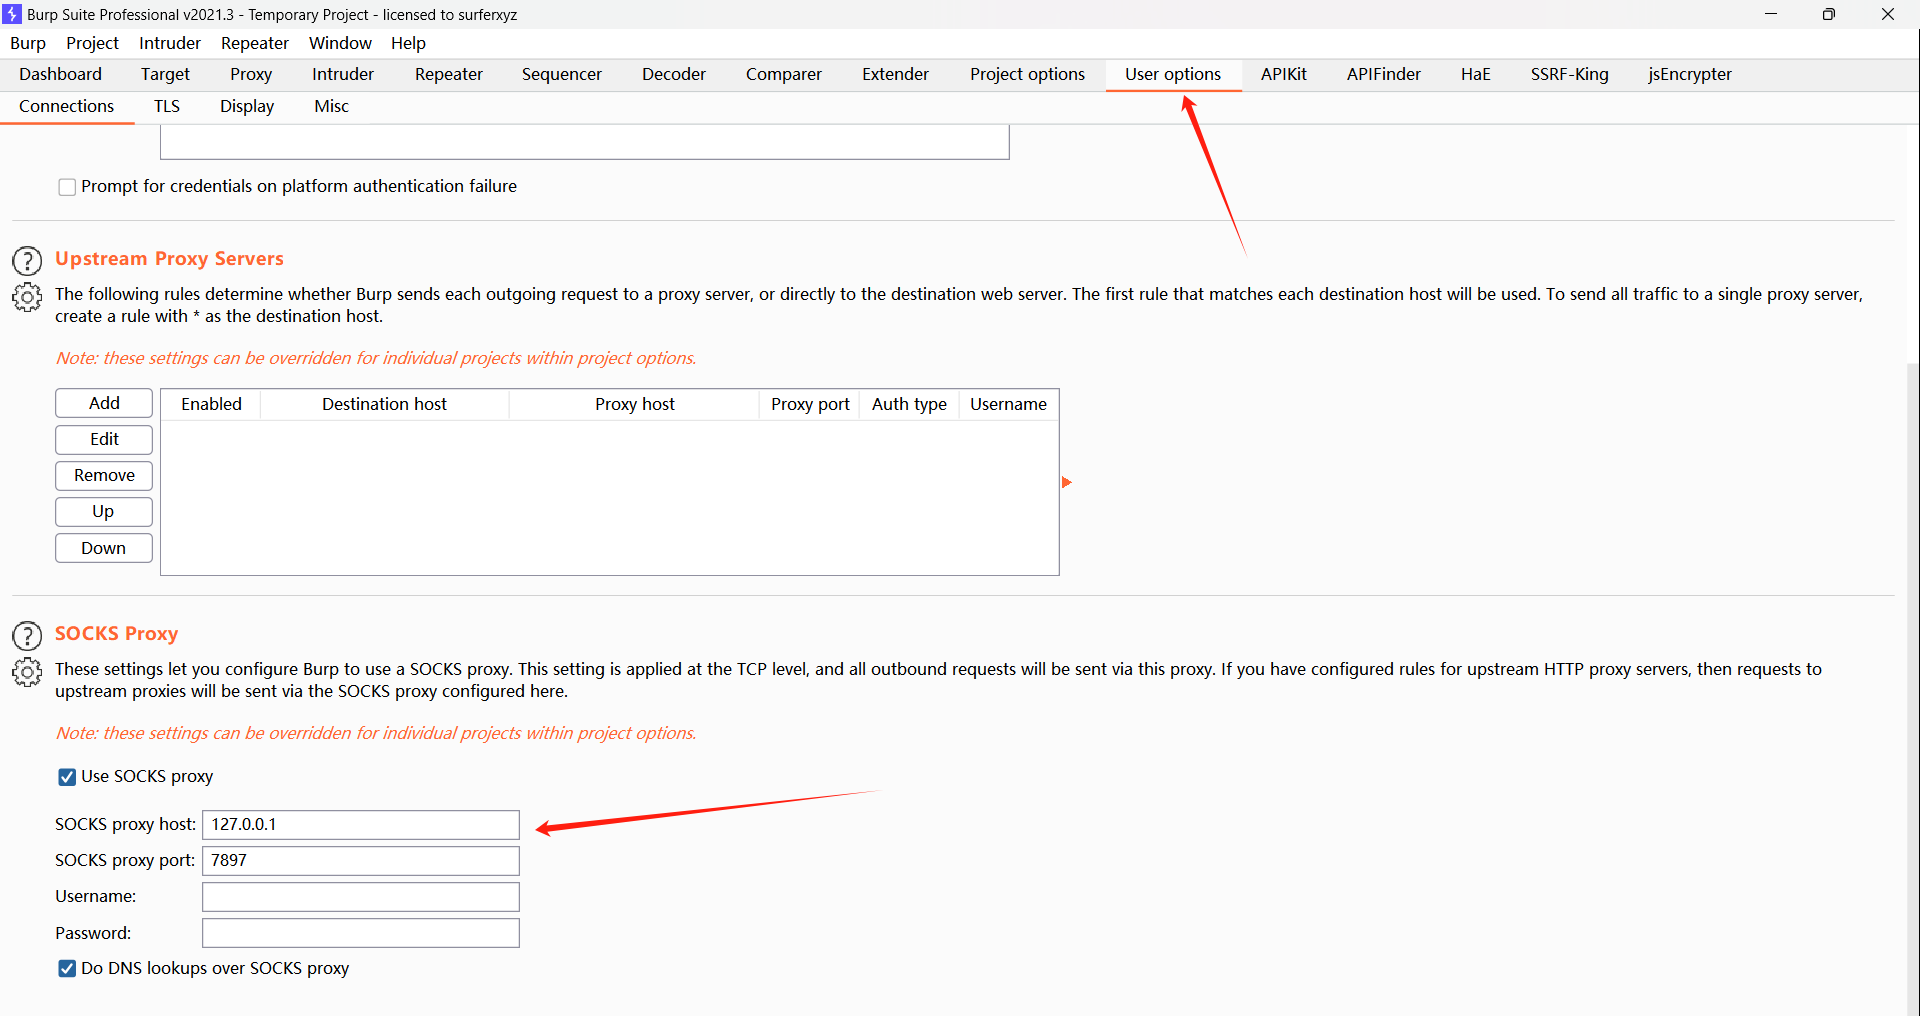Click the vertical scrollbar on the right
Image resolution: width=1920 pixels, height=1016 pixels.
pos(1912,600)
